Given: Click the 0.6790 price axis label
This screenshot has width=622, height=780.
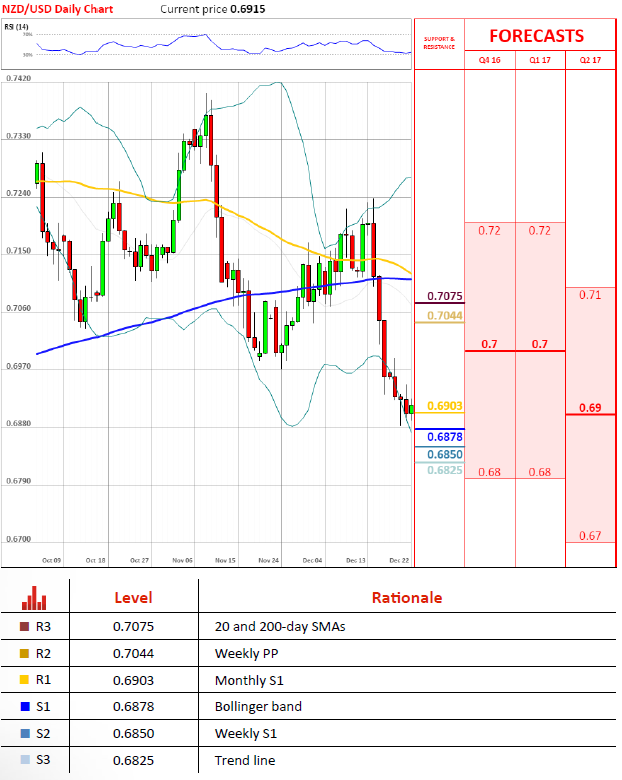Looking at the screenshot, I should point(18,481).
